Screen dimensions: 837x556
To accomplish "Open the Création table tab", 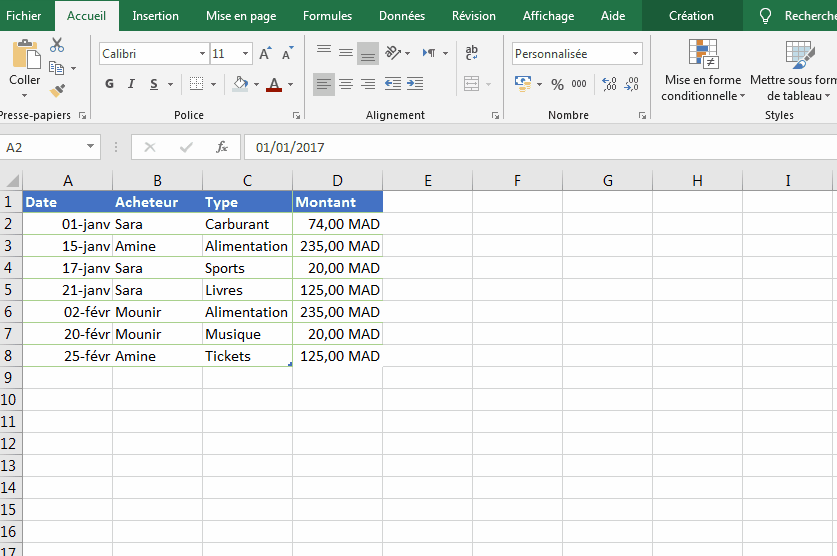I will pos(691,15).
